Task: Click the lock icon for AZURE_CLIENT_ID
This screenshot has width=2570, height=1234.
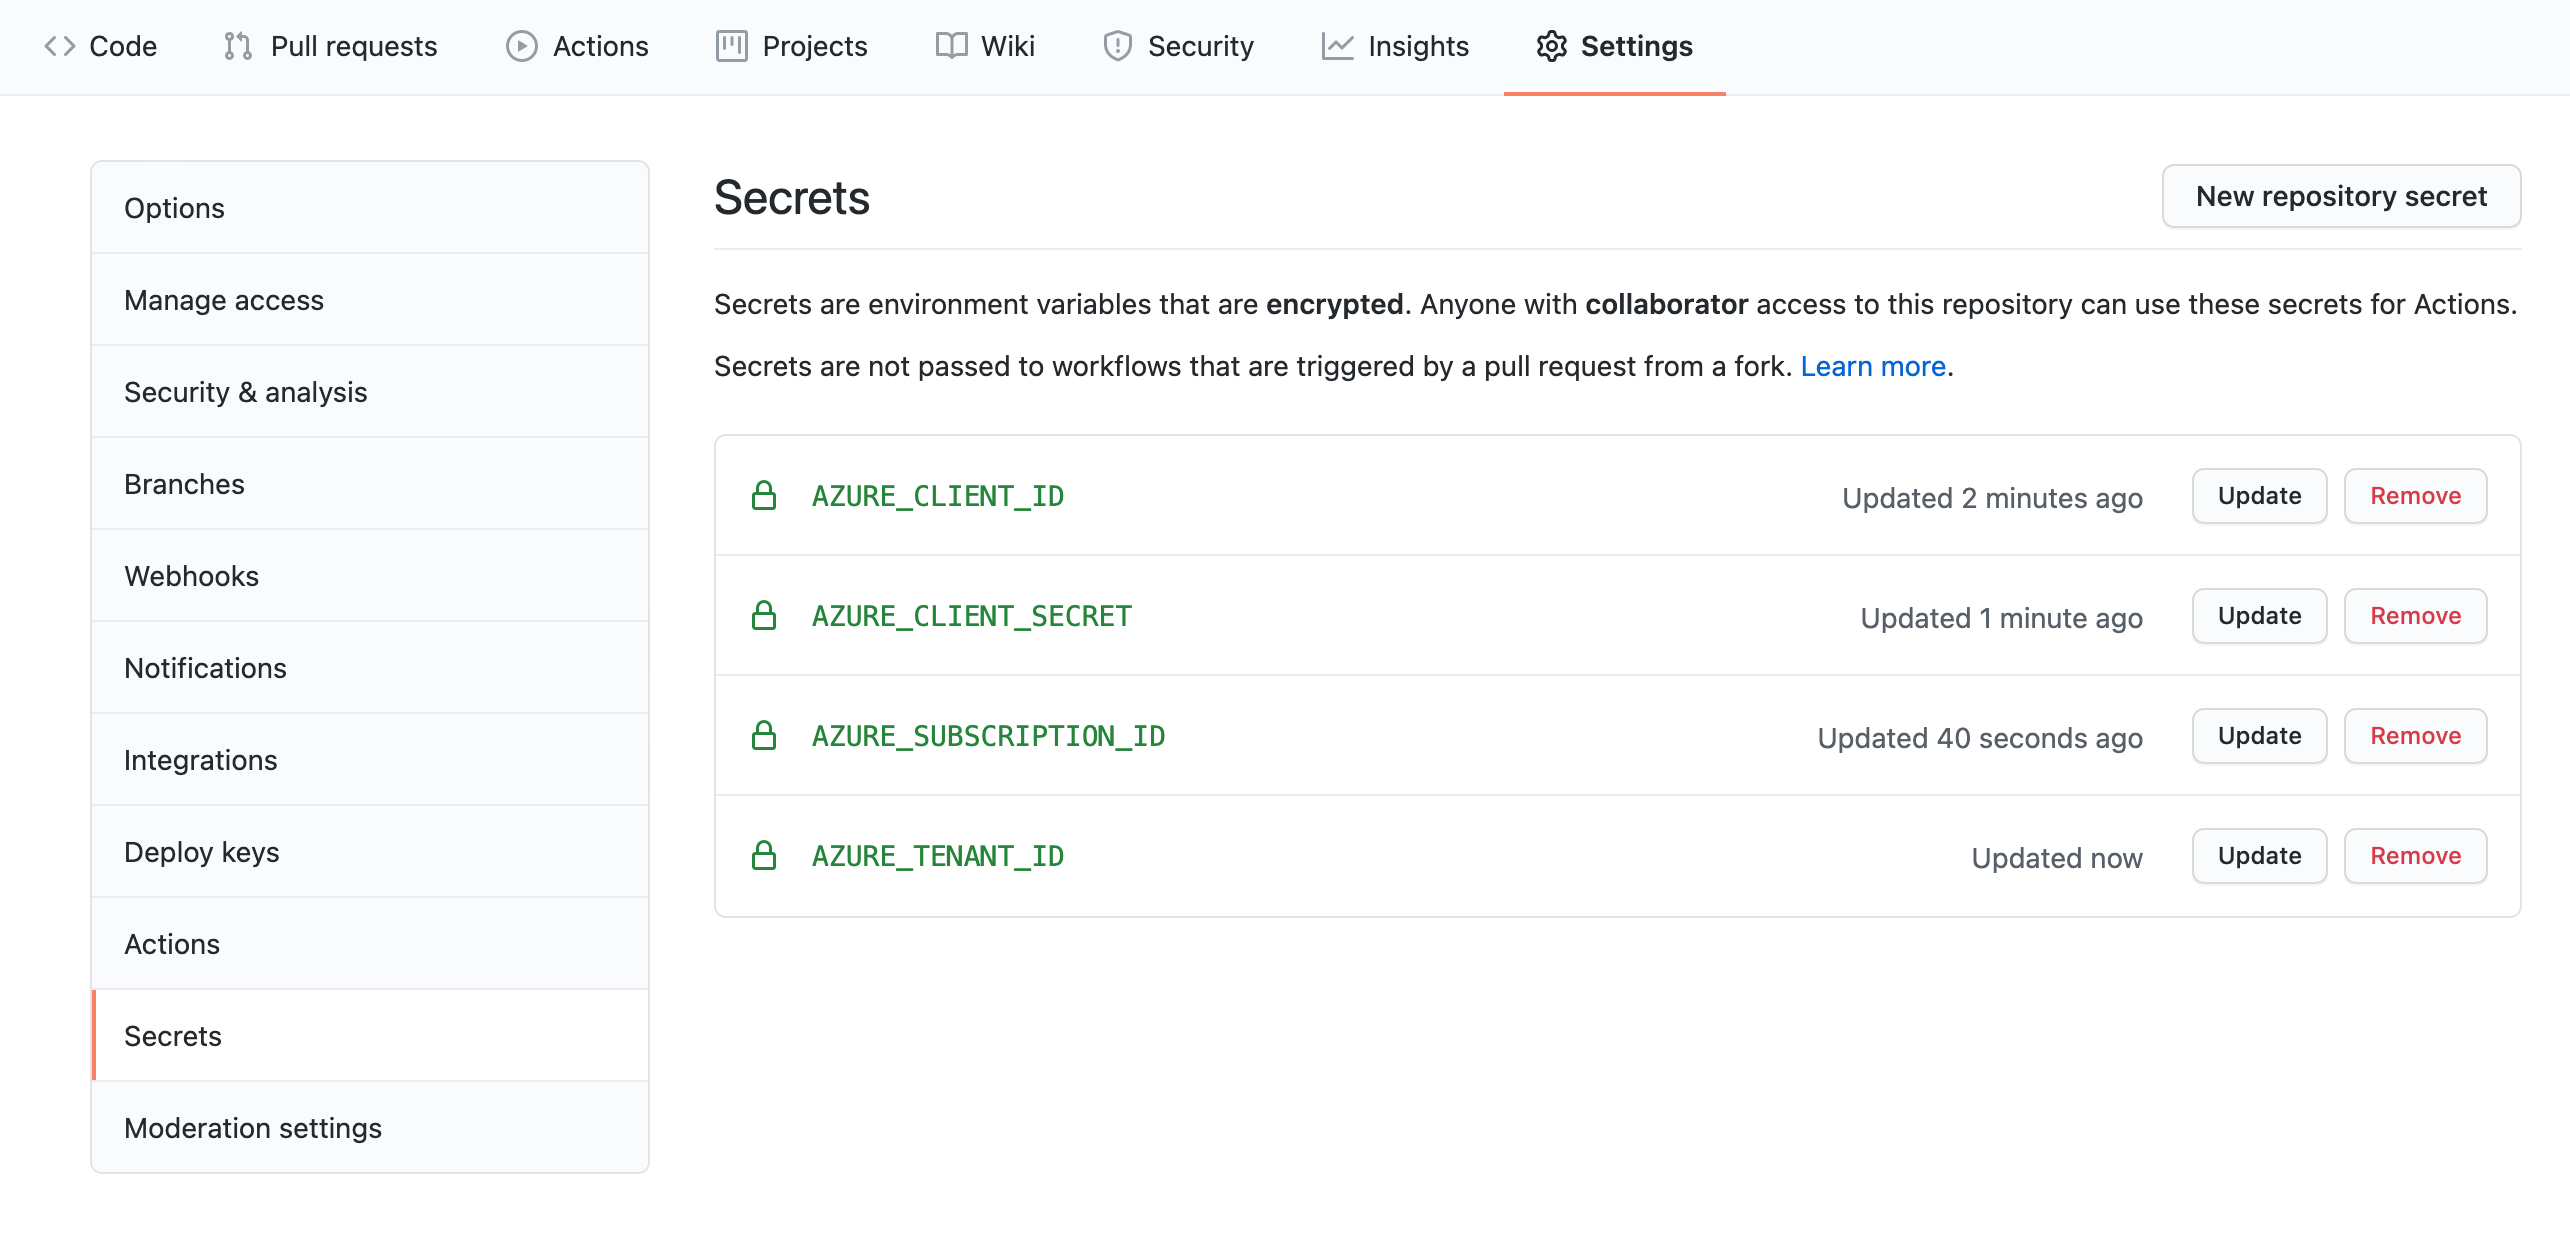Action: [x=765, y=493]
